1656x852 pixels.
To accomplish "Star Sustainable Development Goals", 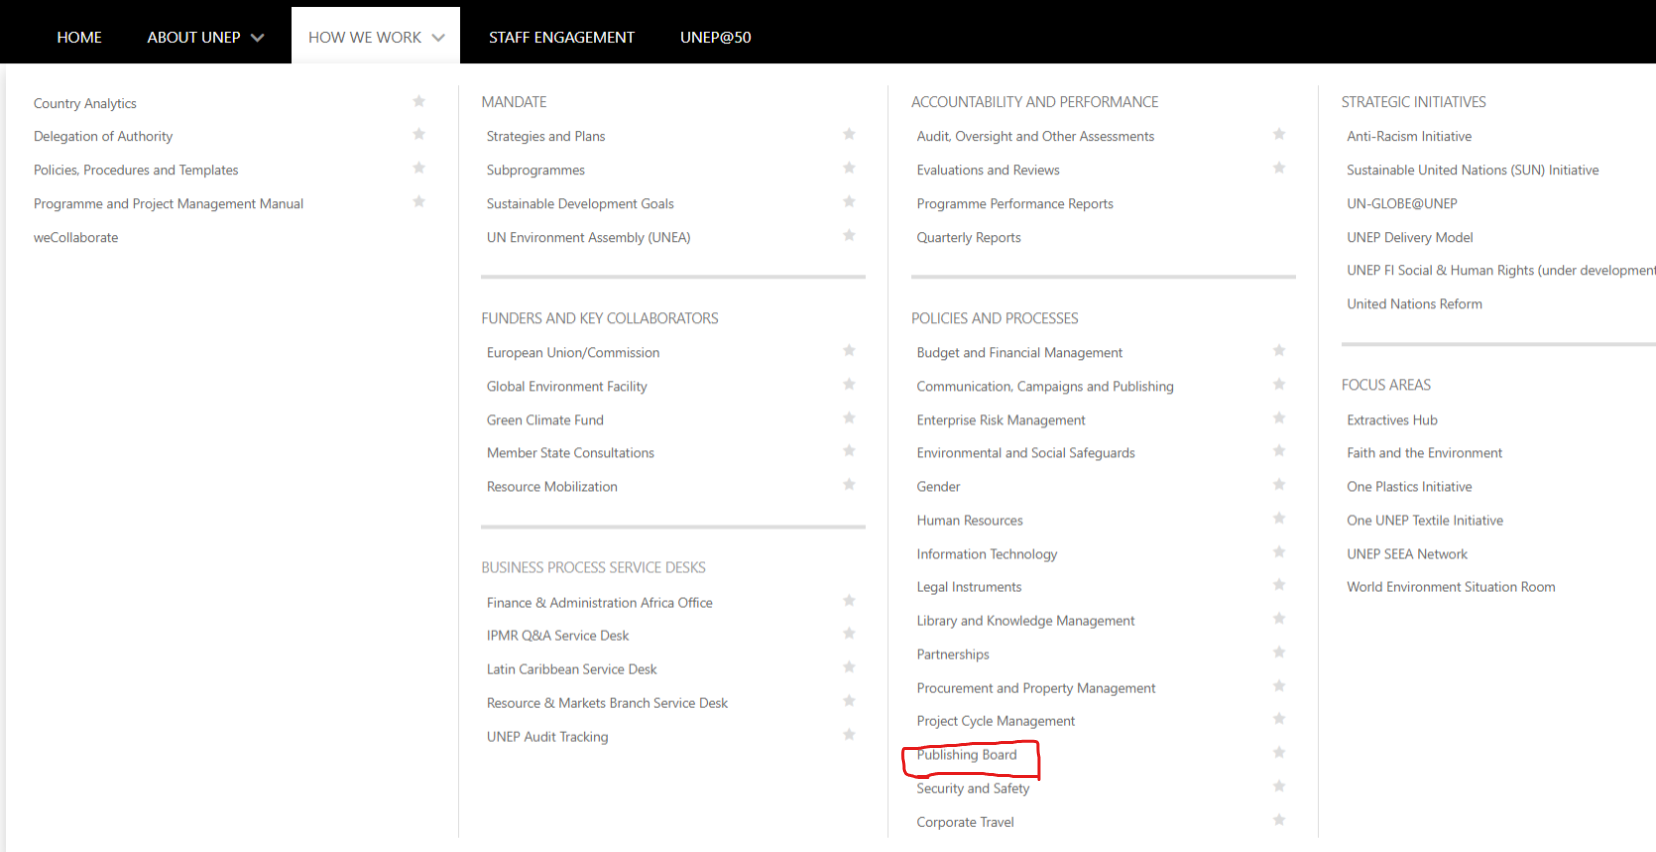I will 849,201.
